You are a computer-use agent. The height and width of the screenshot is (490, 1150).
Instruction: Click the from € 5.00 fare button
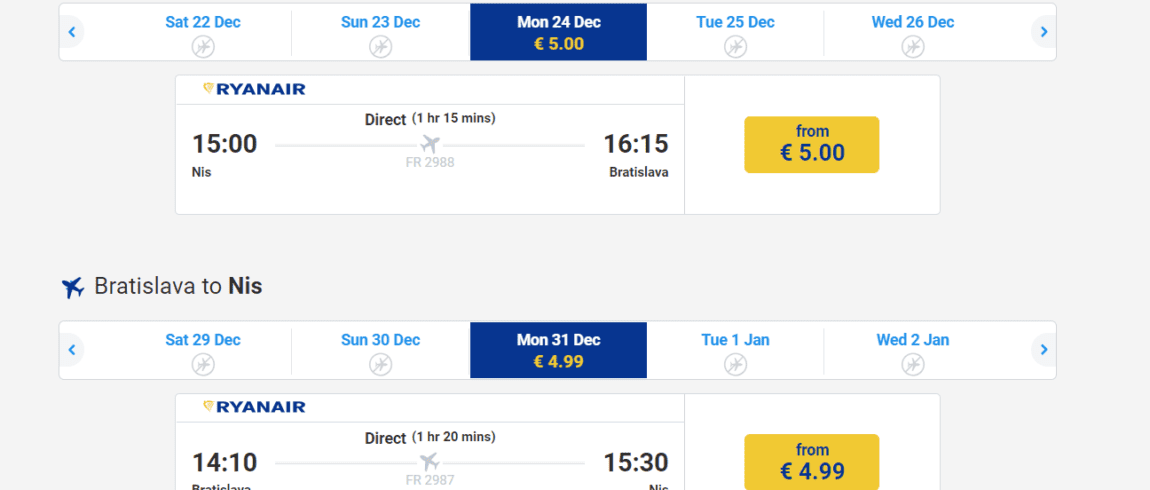[x=812, y=145]
